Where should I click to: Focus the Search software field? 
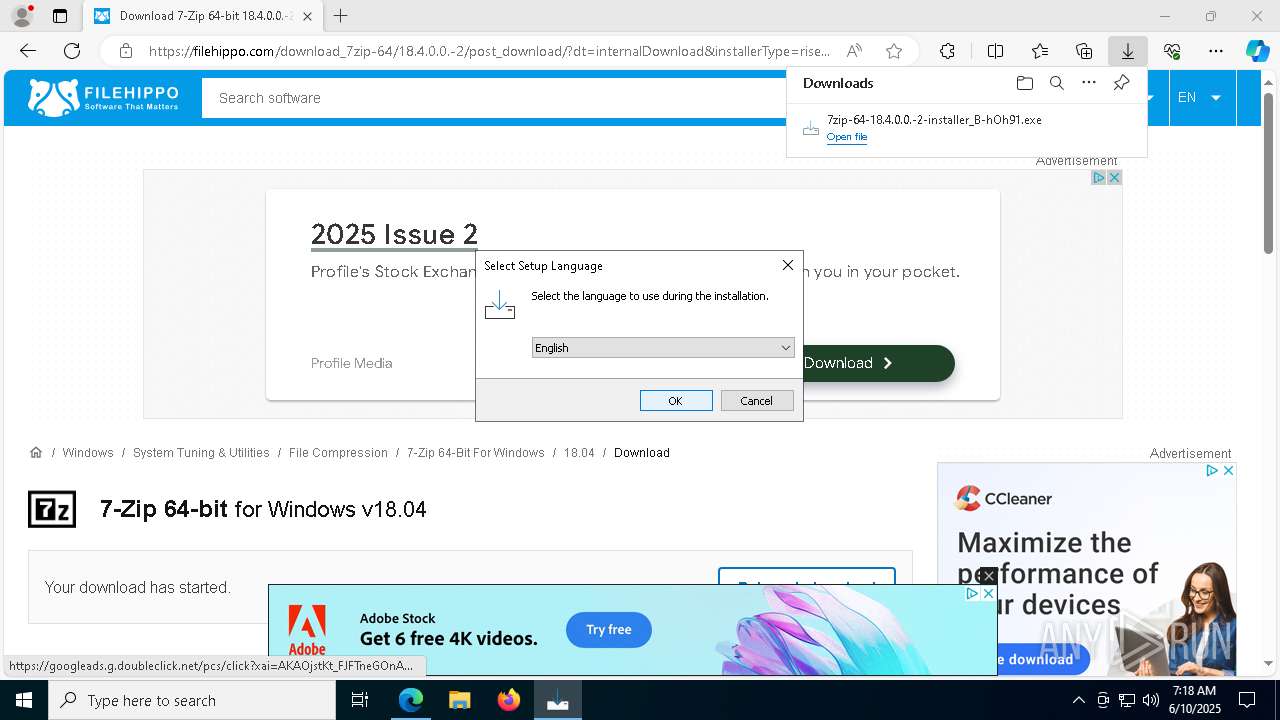pyautogui.click(x=494, y=98)
